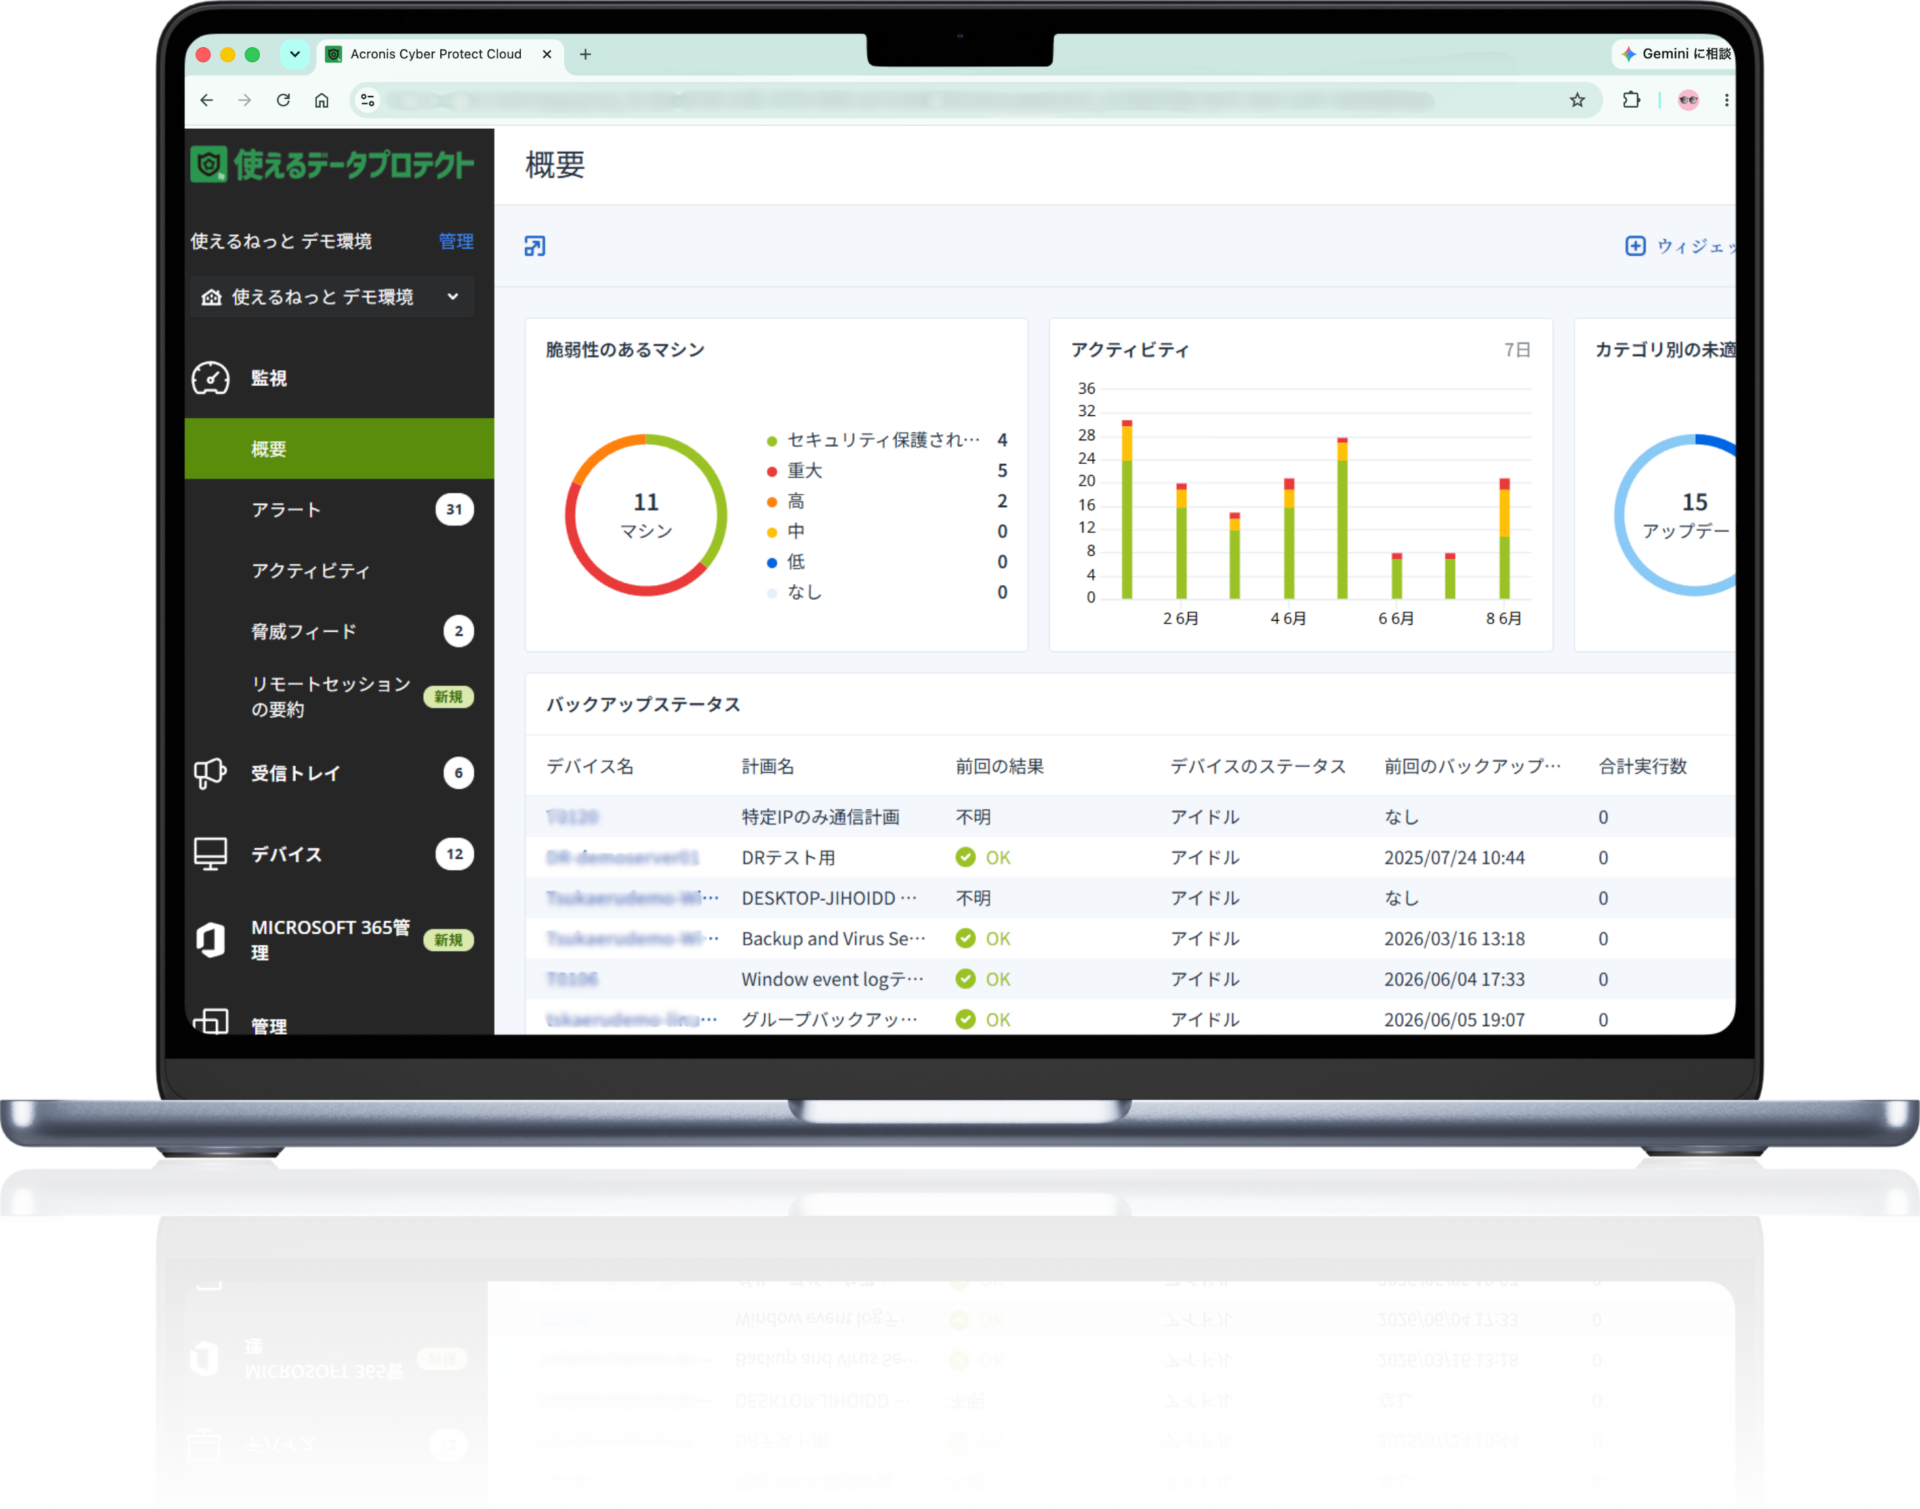This screenshot has width=1920, height=1509.
Task: Go to browser home icon
Action: (321, 100)
